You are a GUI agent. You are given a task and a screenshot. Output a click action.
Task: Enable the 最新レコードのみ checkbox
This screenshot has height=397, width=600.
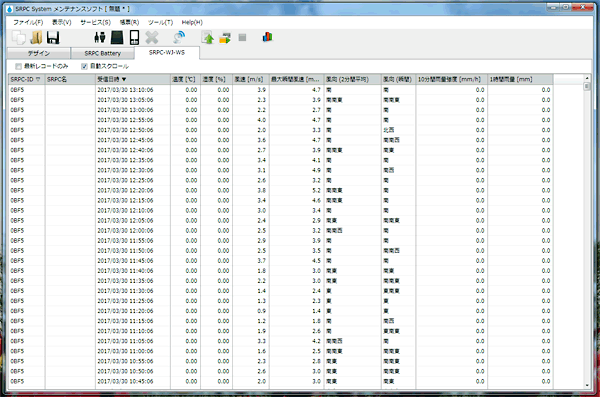click(x=18, y=67)
